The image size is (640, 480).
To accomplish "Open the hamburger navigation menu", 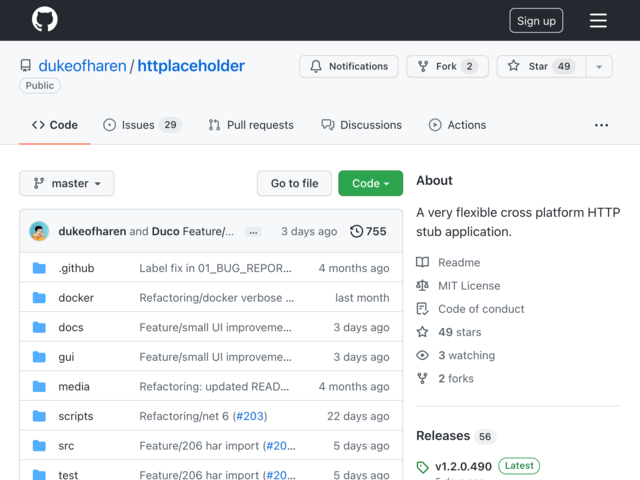I will click(x=598, y=20).
